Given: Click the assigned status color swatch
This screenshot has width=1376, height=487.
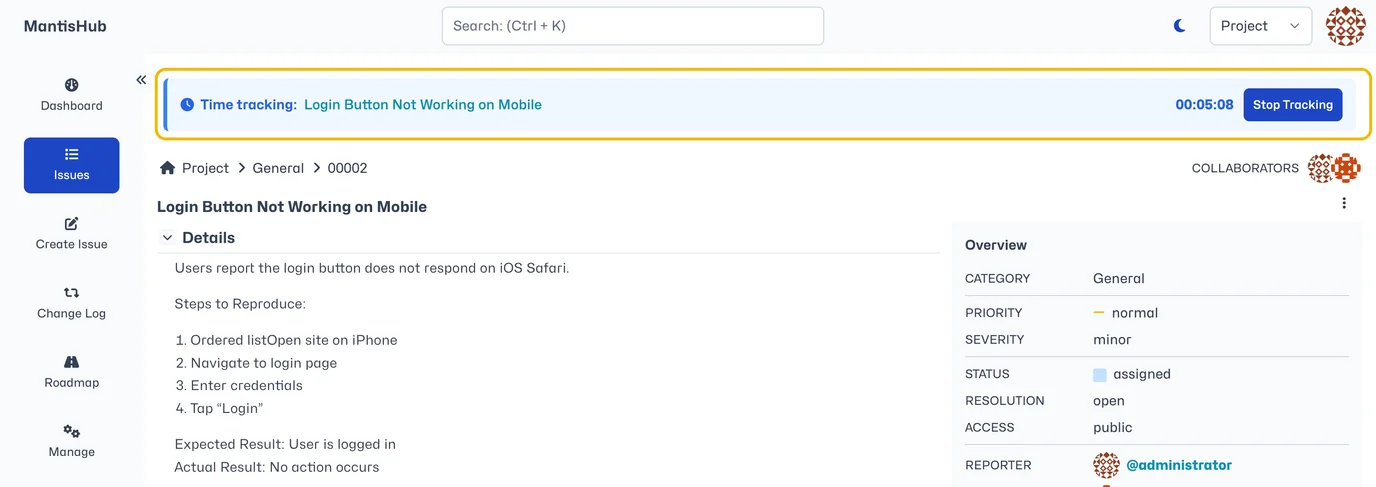Looking at the screenshot, I should [1100, 375].
